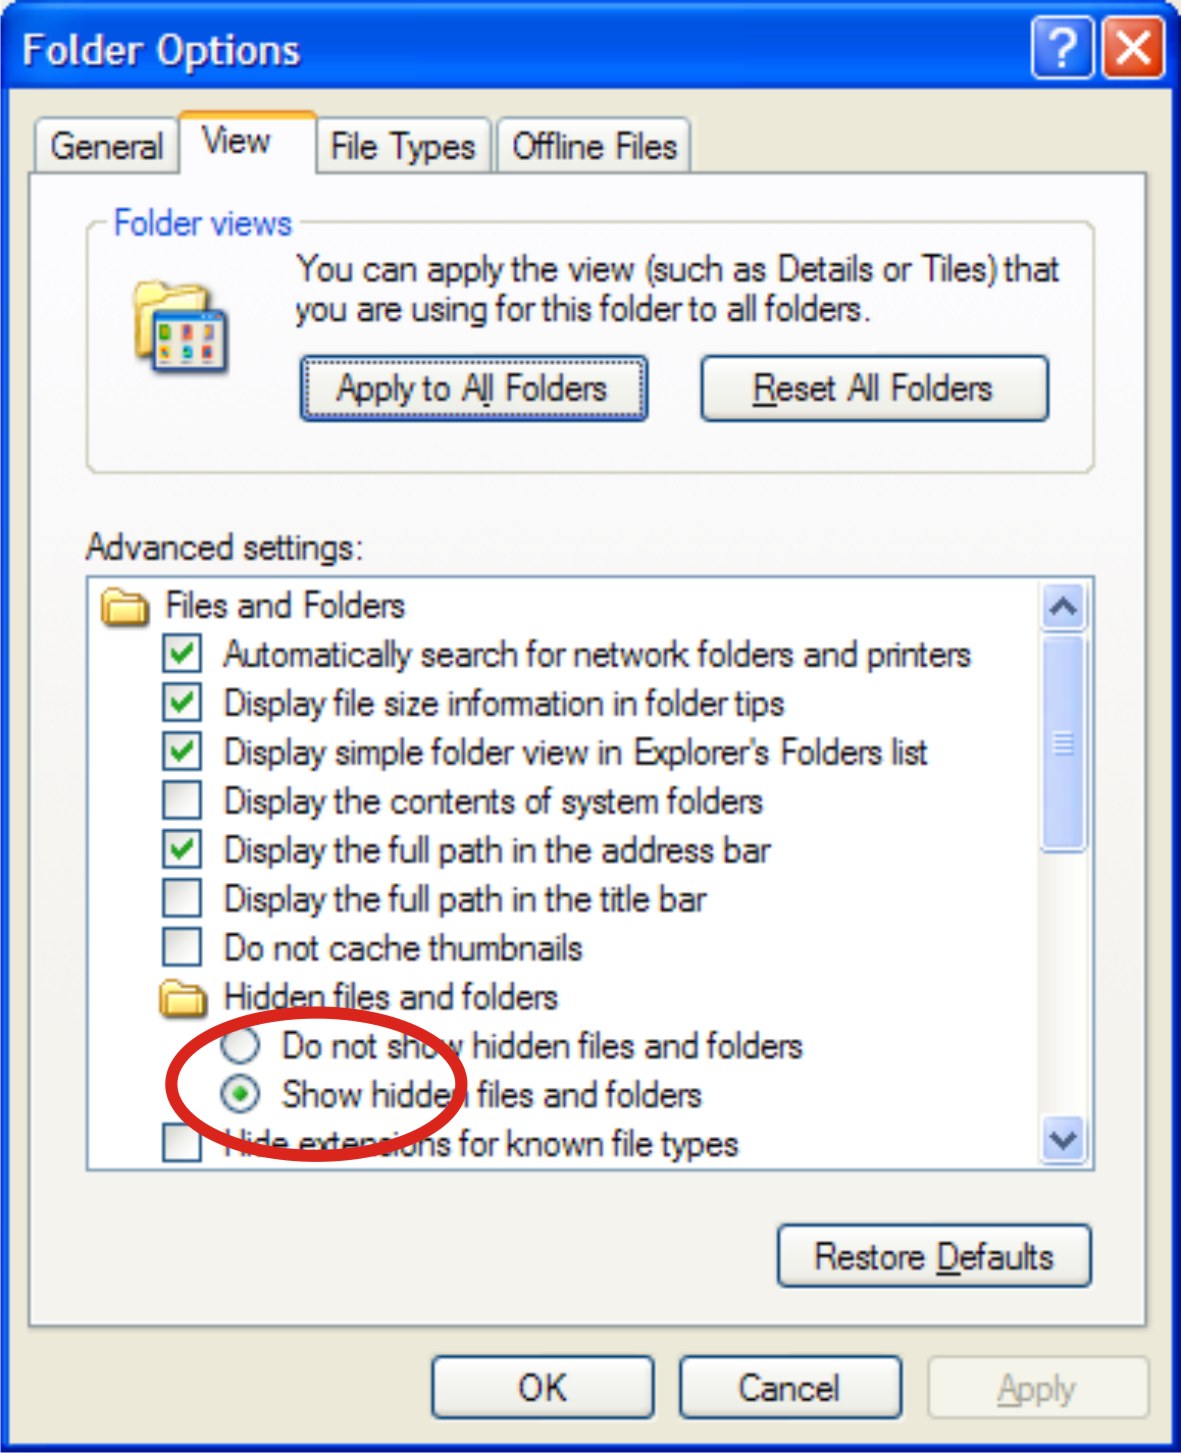Select Show hidden files and folders option

(241, 1095)
